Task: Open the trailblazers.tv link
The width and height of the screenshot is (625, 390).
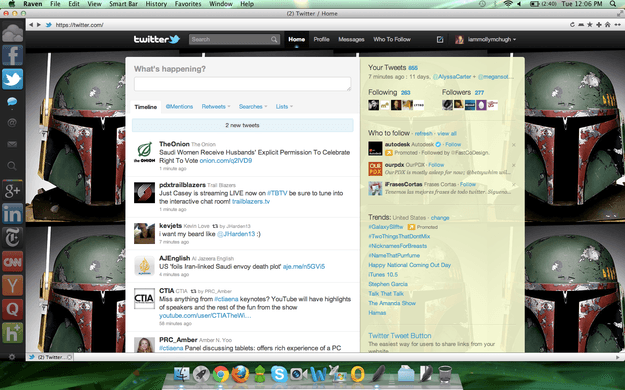Action: pyautogui.click(x=251, y=201)
